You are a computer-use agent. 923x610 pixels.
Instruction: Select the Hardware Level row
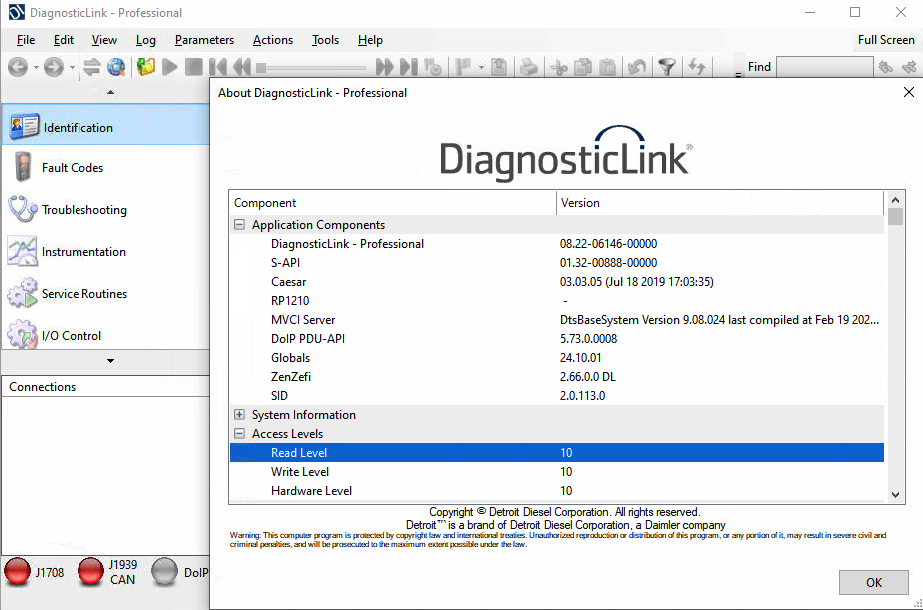(557, 490)
